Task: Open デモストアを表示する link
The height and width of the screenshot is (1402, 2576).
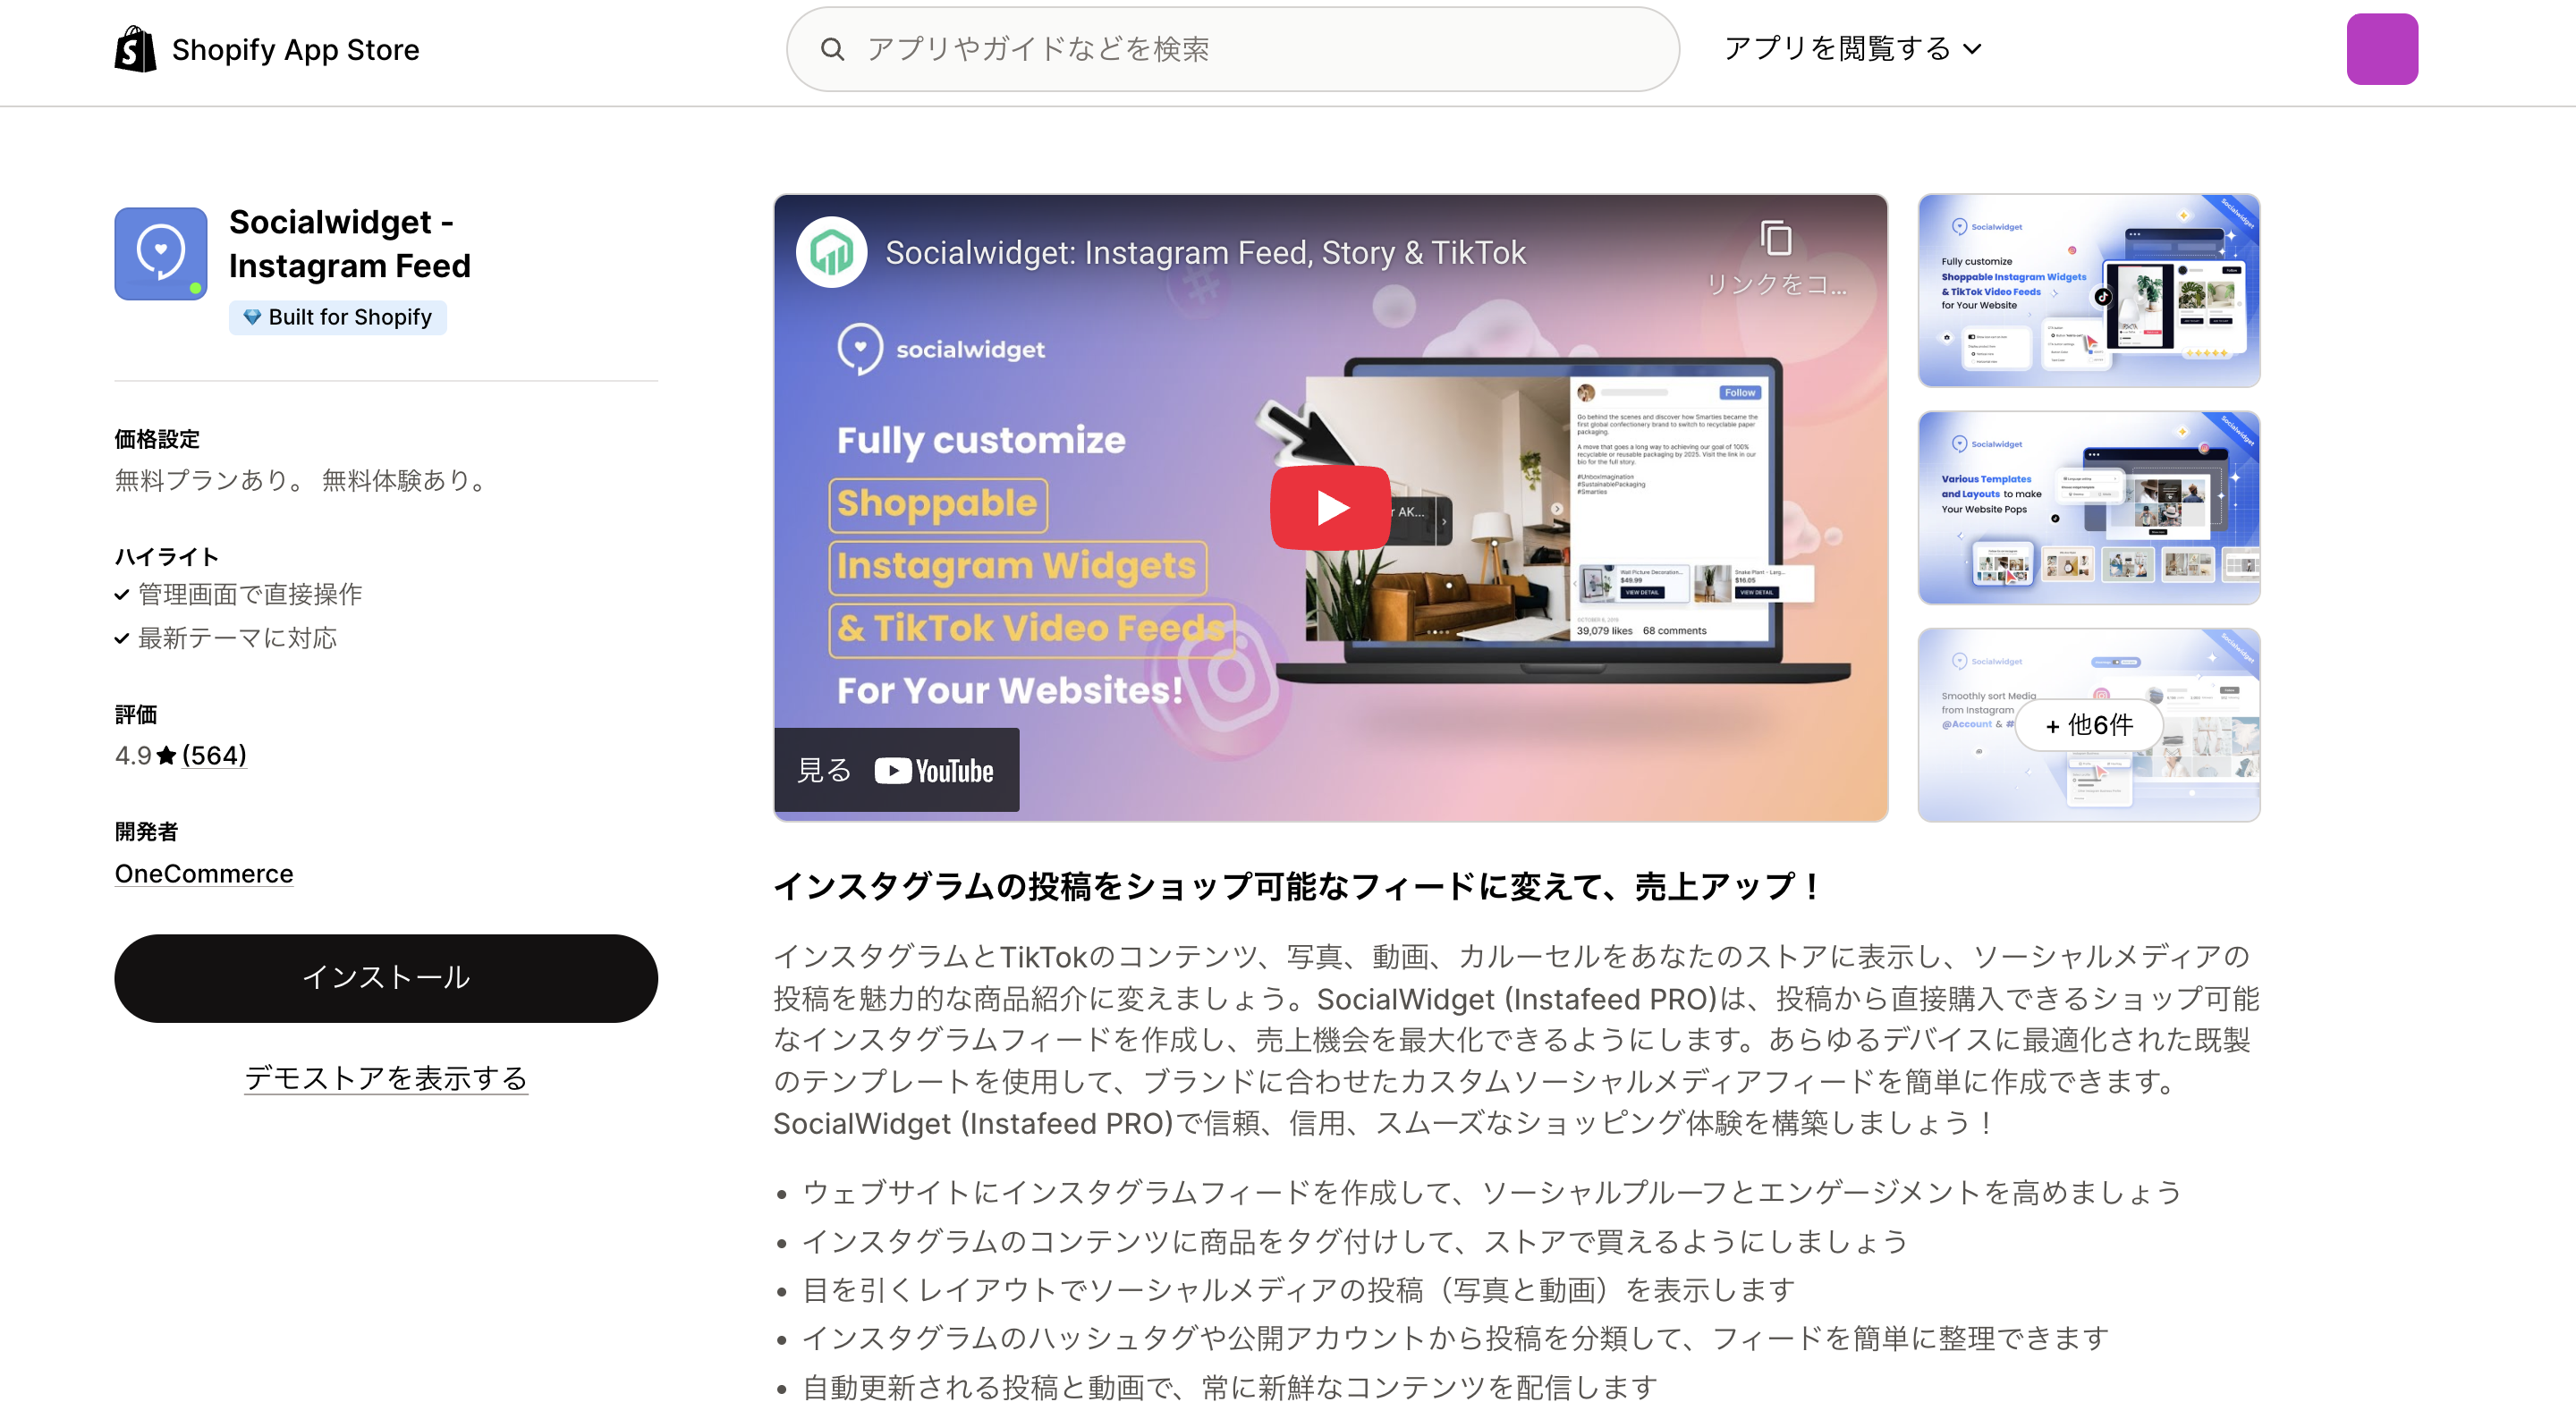Action: (386, 1078)
